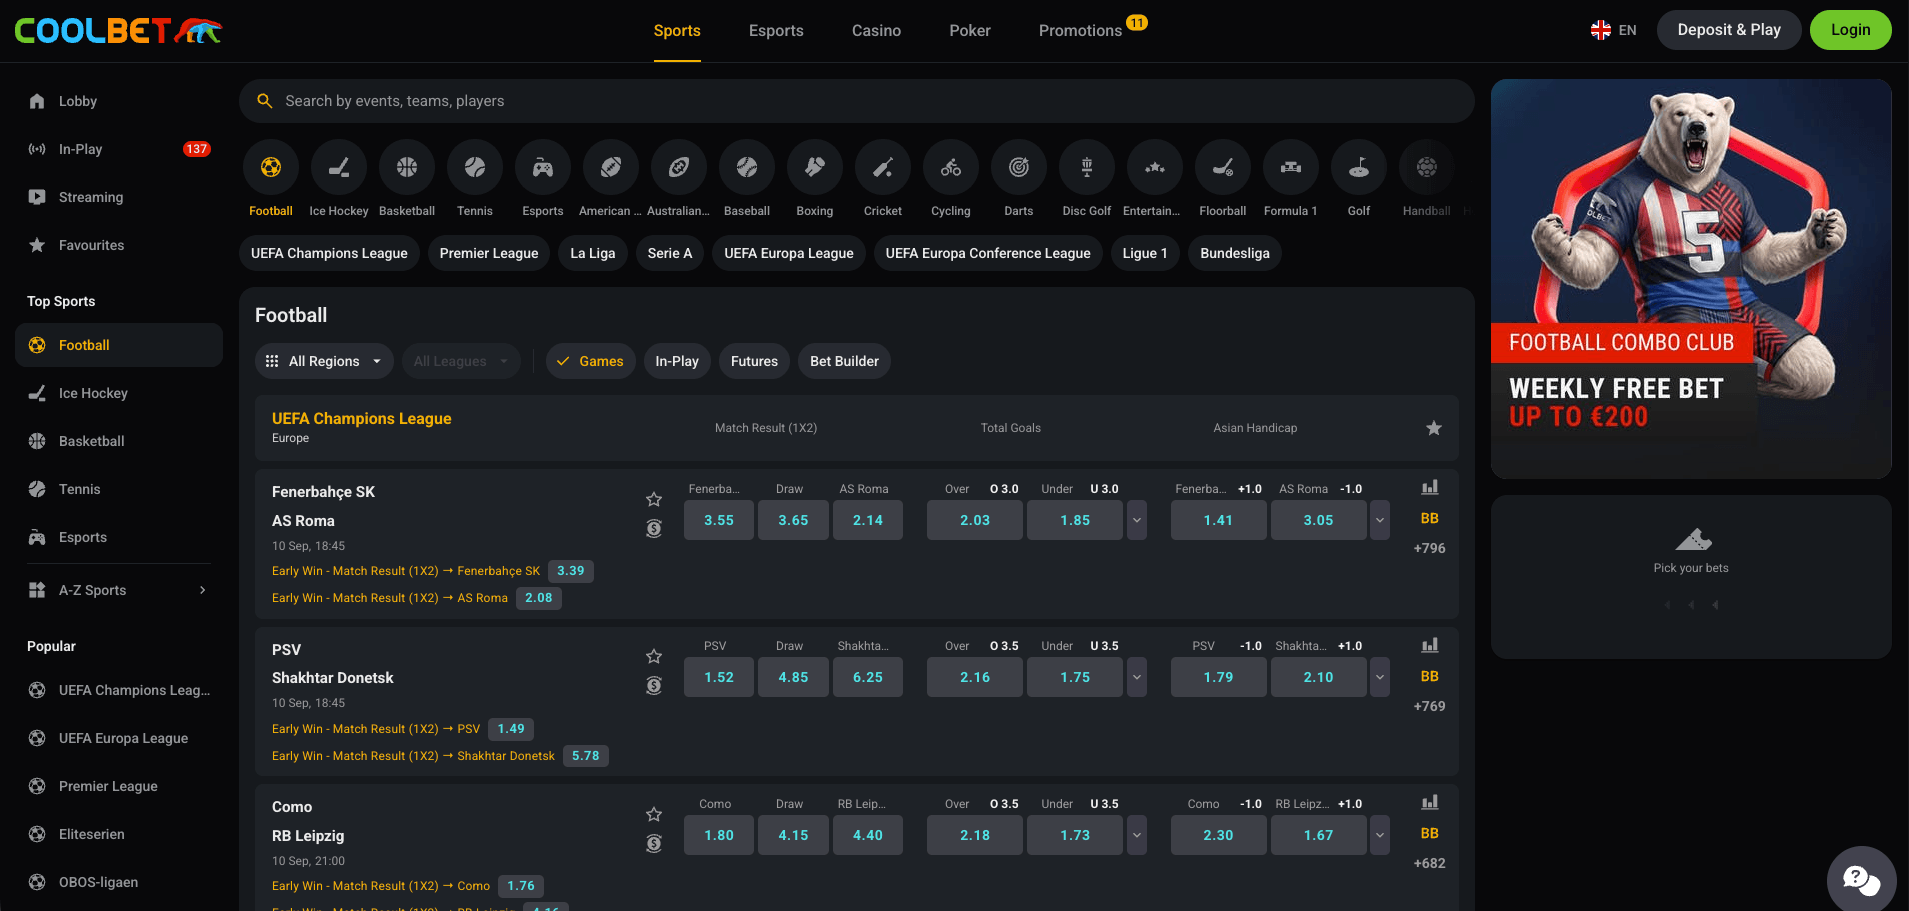
Task: Open cash-out icon for Fenerbahçe SK match
Action: pyautogui.click(x=654, y=528)
